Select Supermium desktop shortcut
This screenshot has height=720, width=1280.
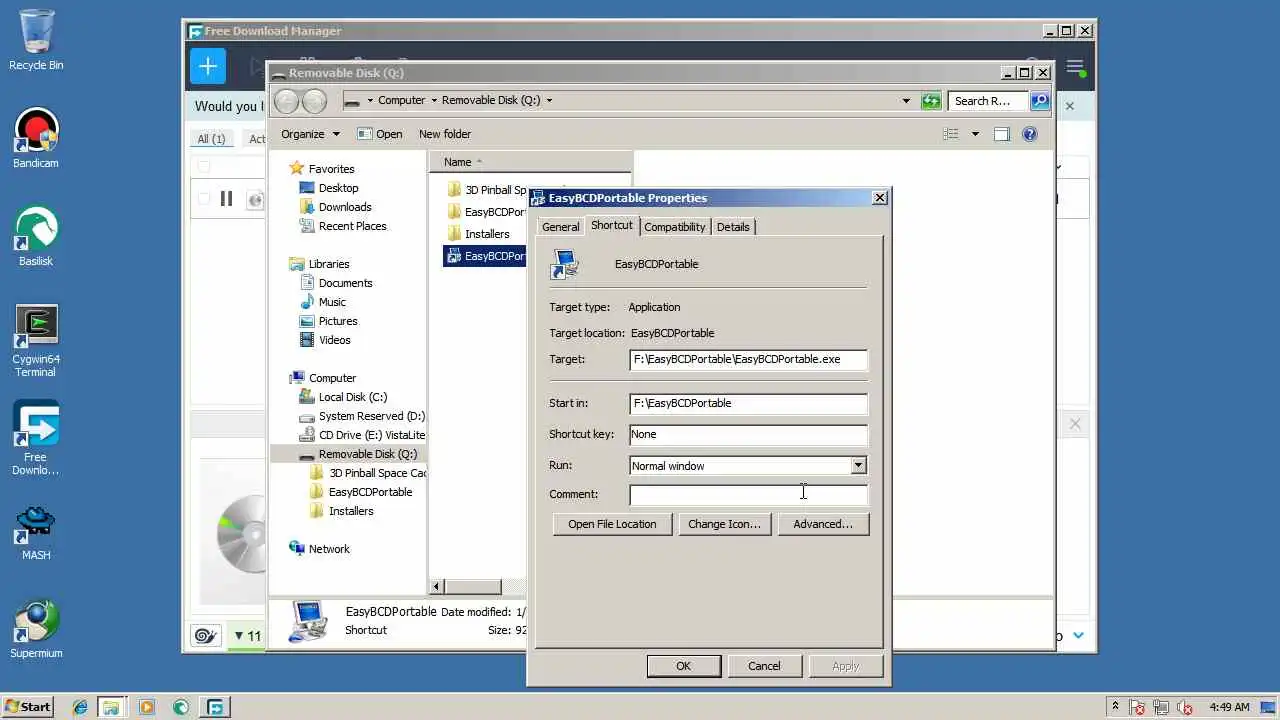click(36, 630)
